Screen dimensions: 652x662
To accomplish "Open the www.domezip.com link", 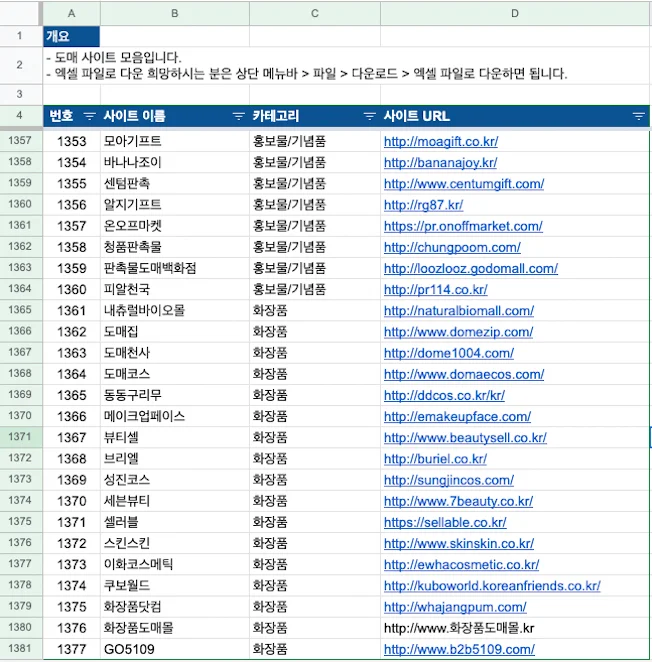I will (x=458, y=332).
